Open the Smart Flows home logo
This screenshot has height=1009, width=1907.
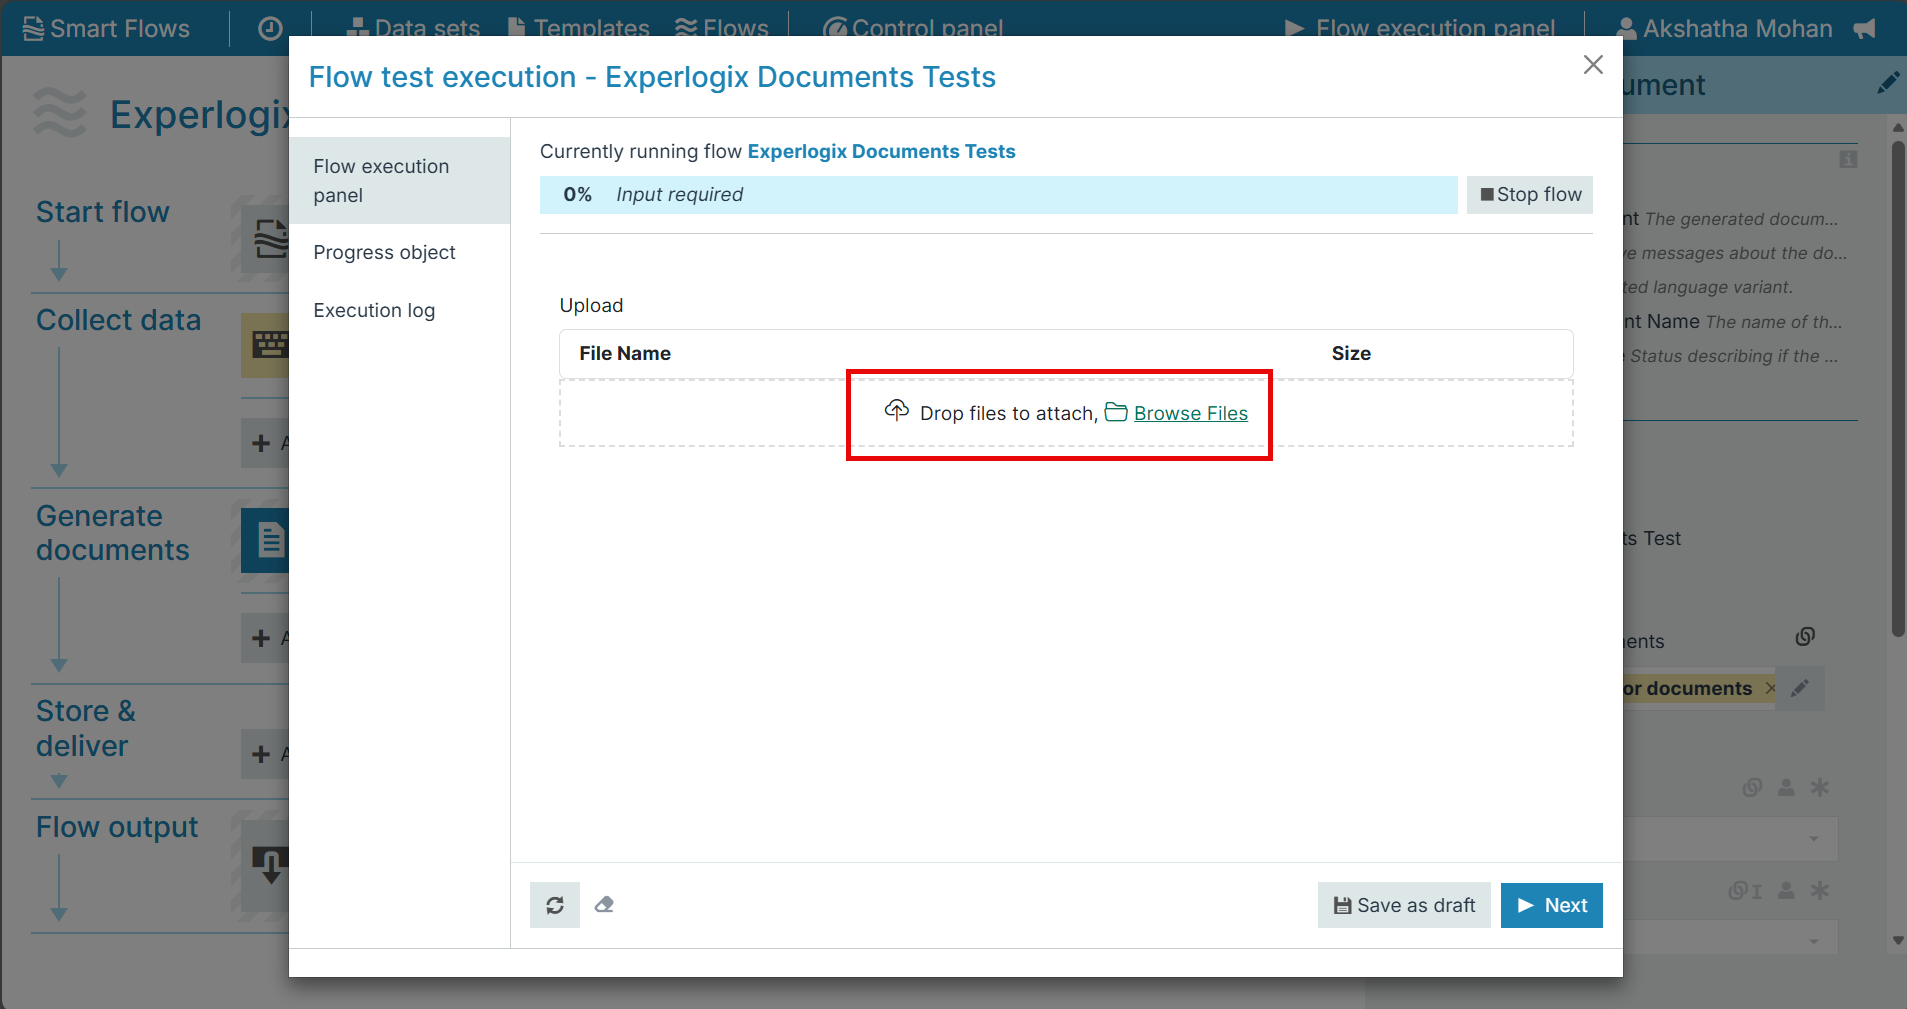tap(106, 28)
